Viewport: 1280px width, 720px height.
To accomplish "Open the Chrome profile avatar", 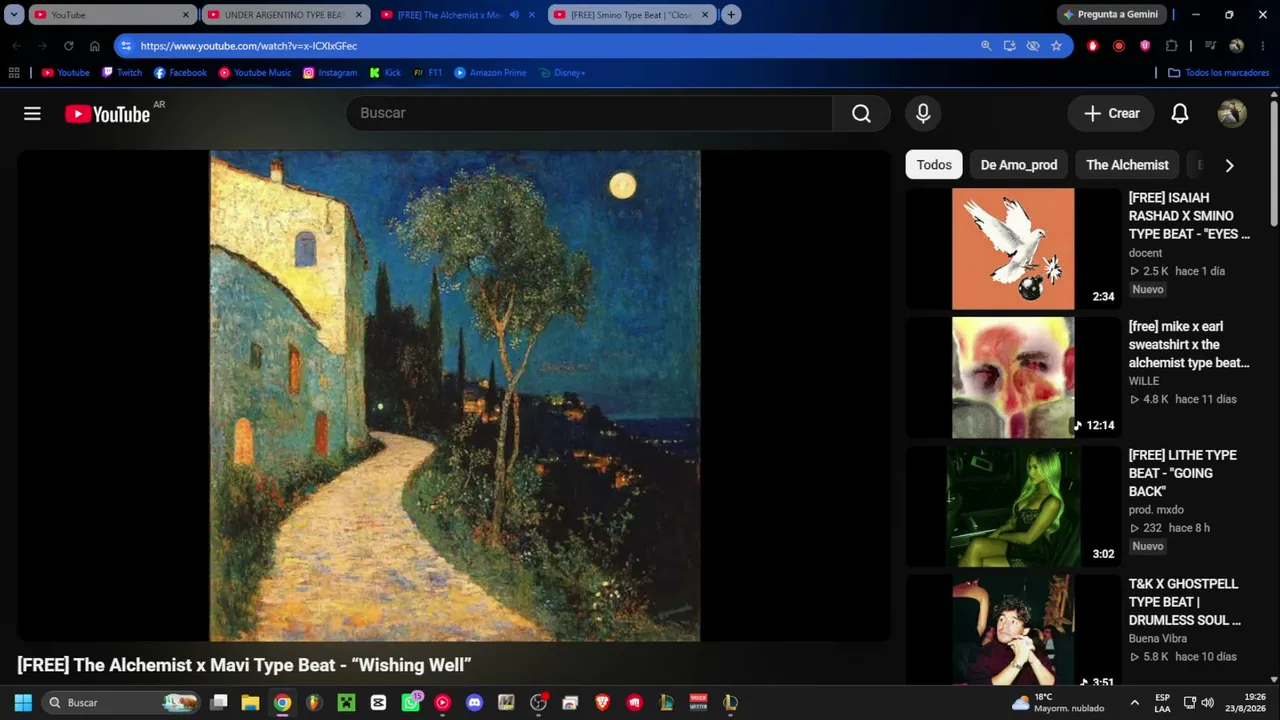I will click(x=1236, y=46).
